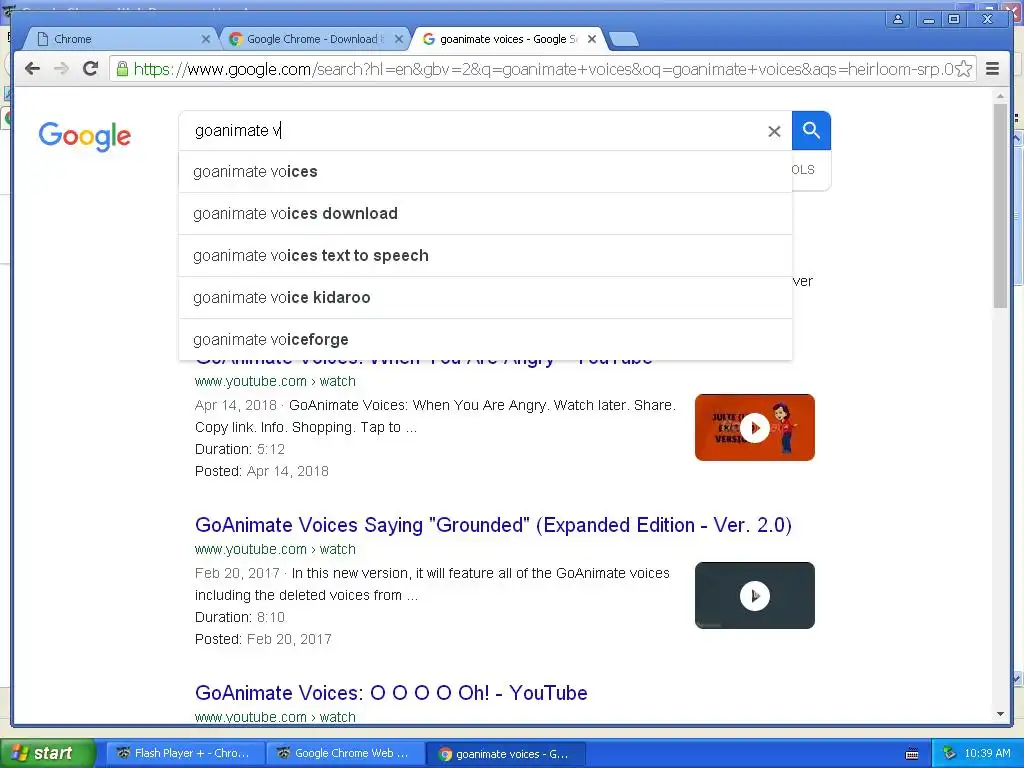Choose suggestion 'goanimate voices download'

coord(485,214)
